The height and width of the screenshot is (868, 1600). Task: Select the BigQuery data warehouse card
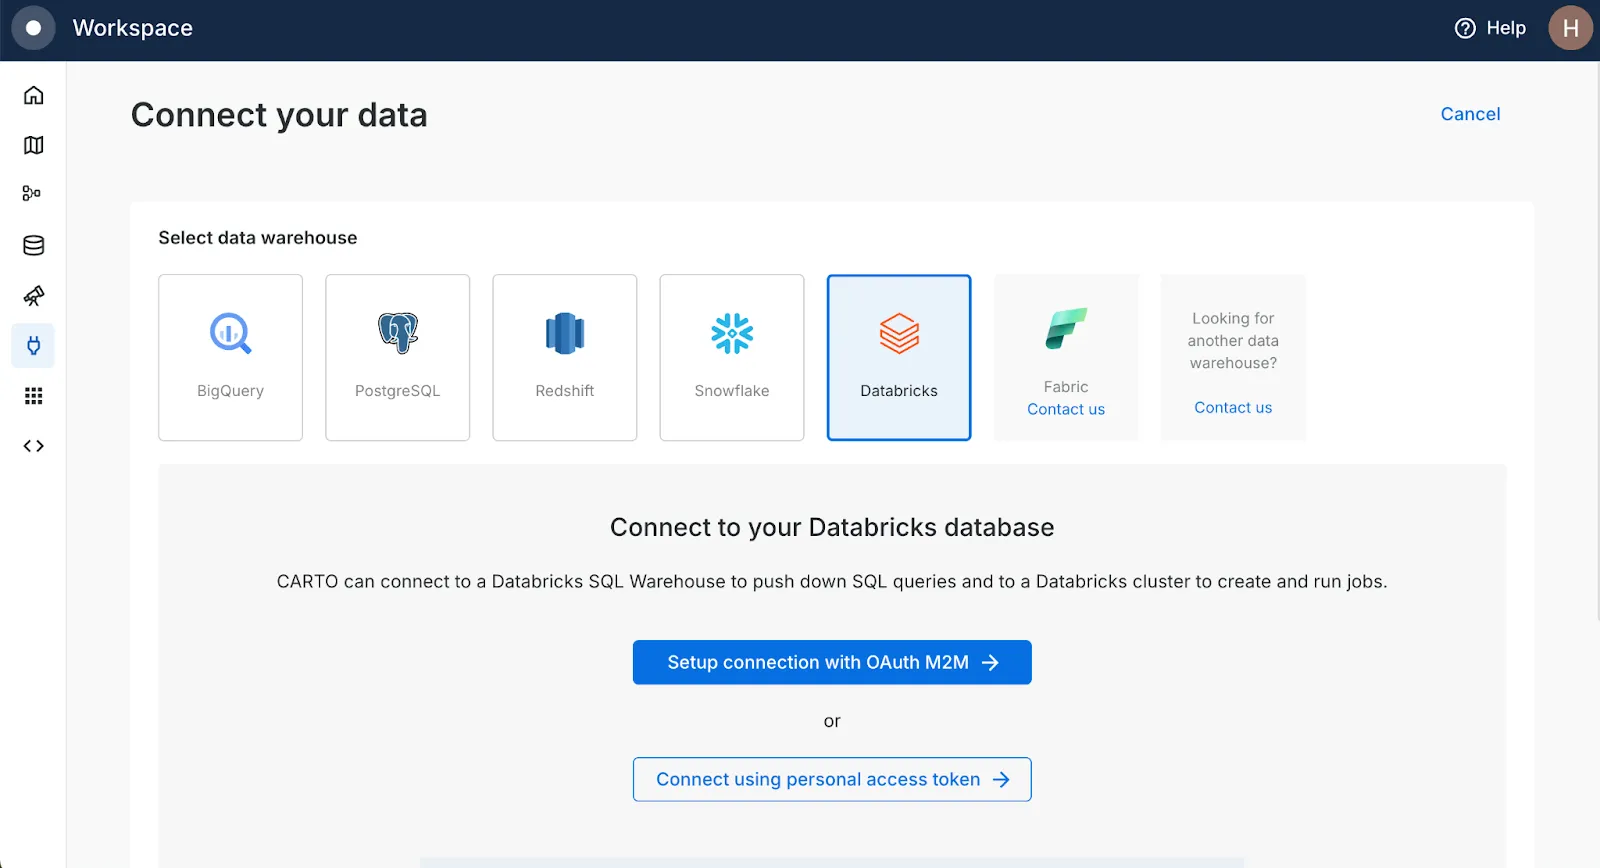(230, 357)
